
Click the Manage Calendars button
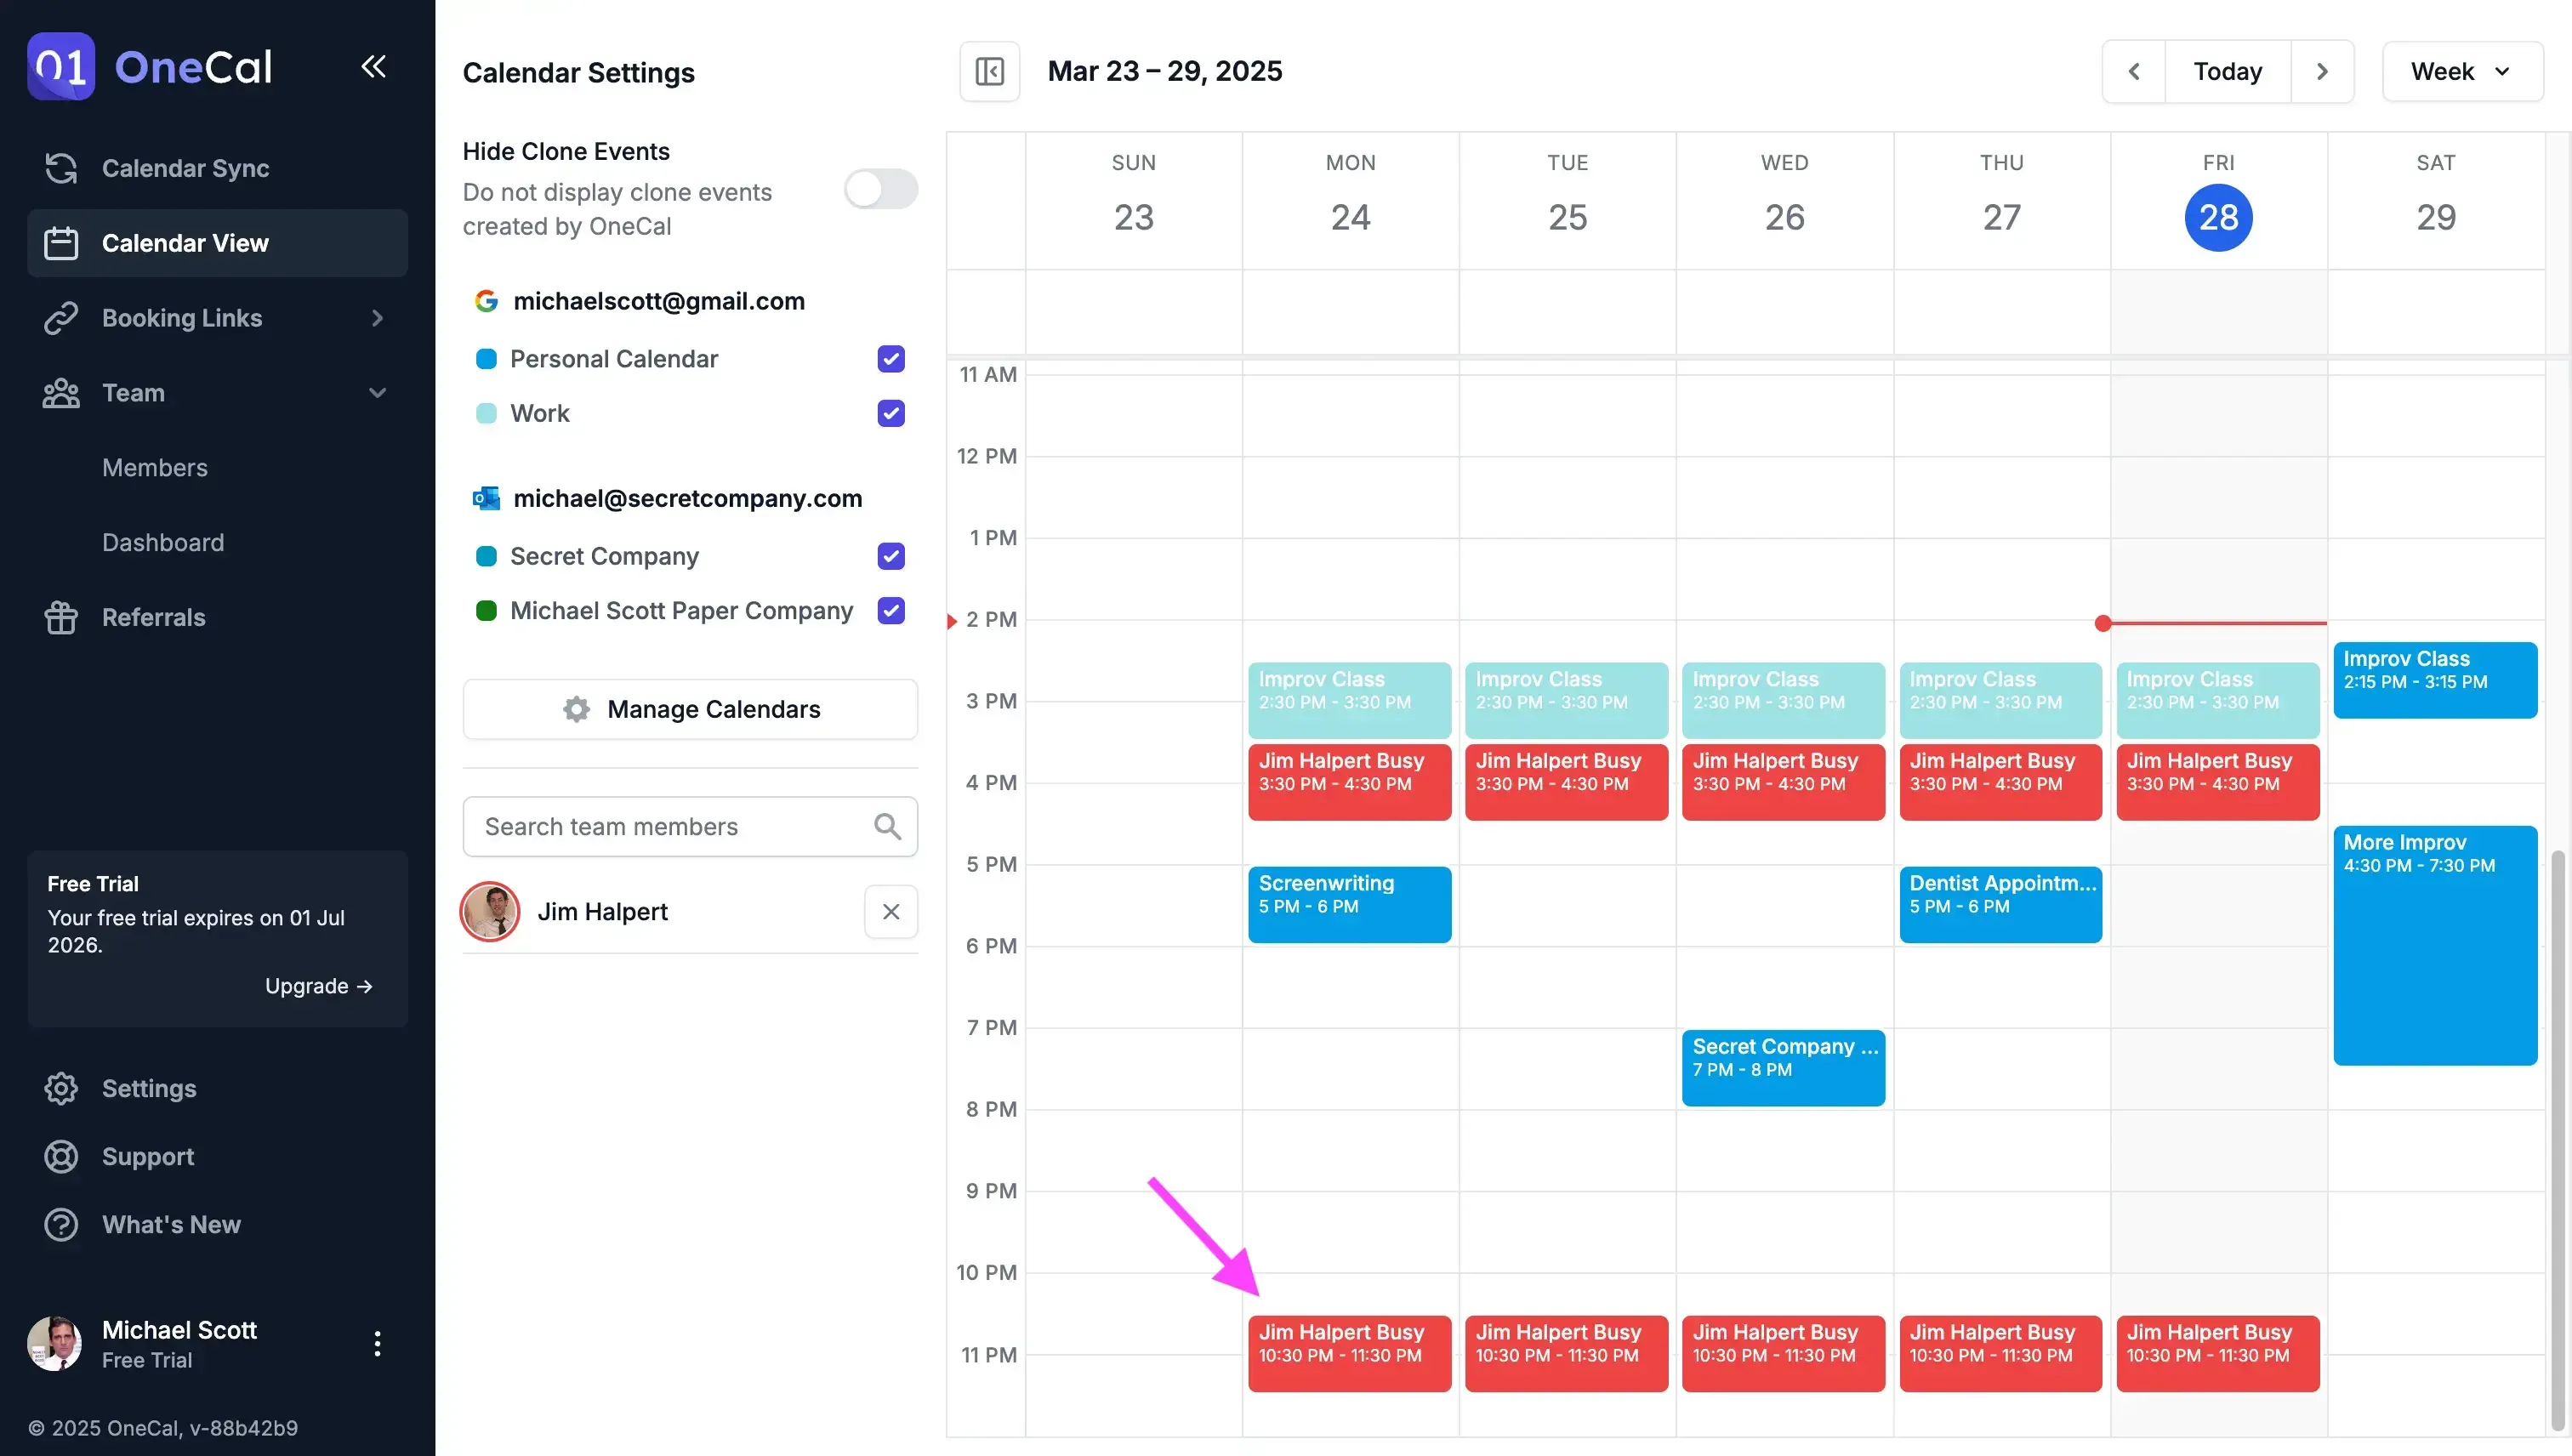690,709
